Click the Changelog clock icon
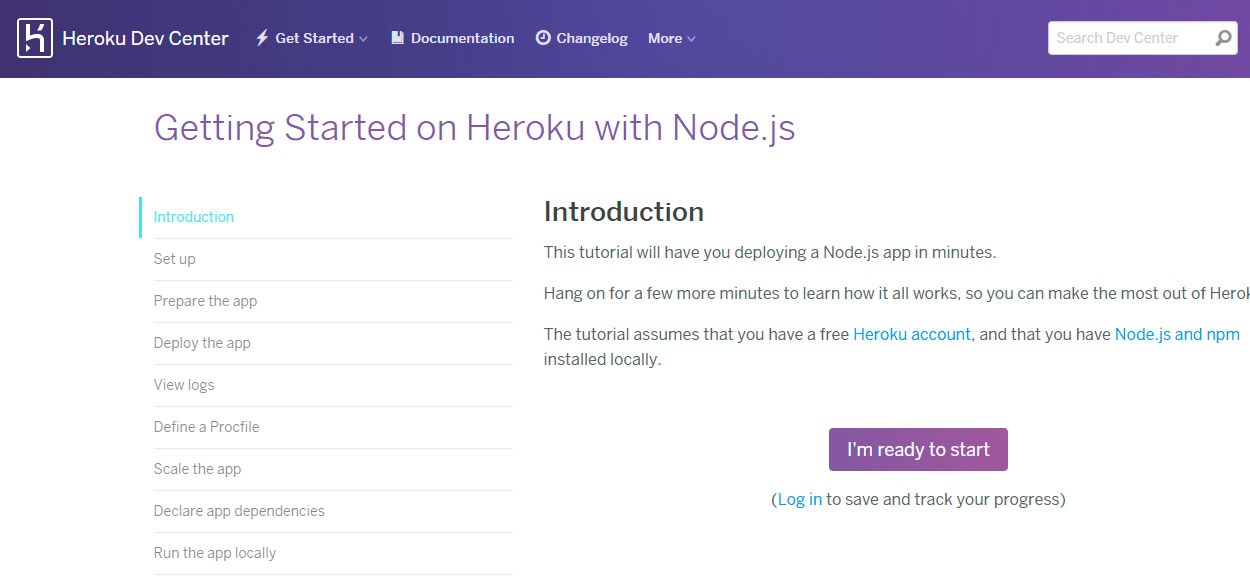The width and height of the screenshot is (1250, 580). click(x=543, y=38)
